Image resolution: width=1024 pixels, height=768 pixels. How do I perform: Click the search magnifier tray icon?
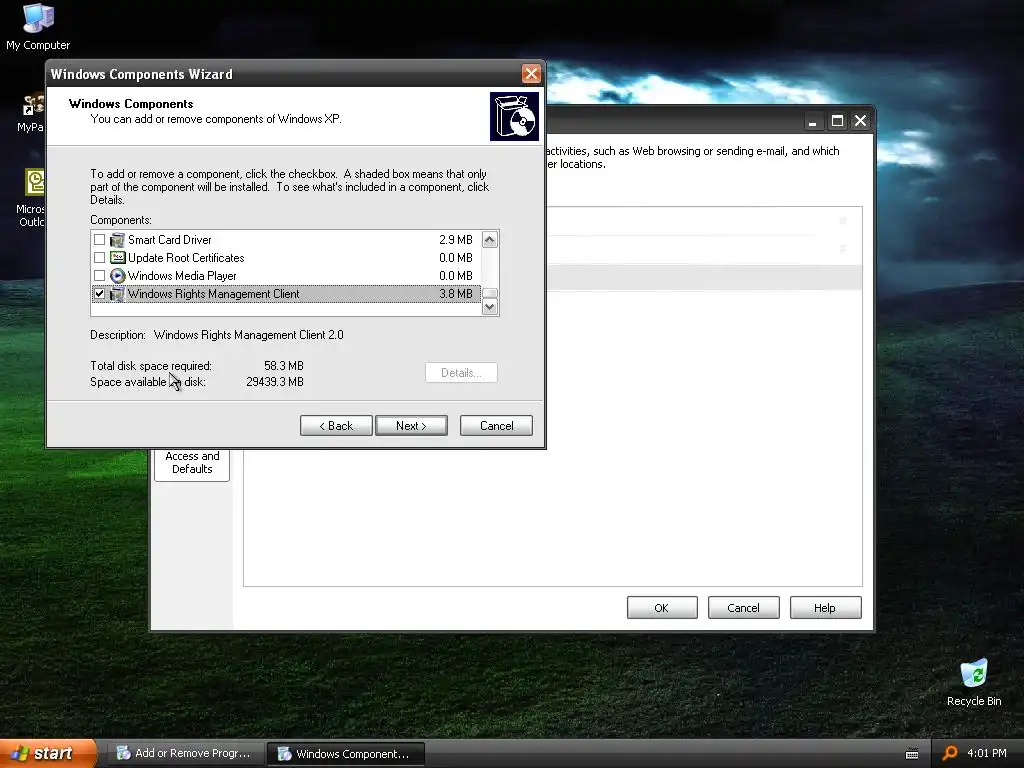click(950, 754)
